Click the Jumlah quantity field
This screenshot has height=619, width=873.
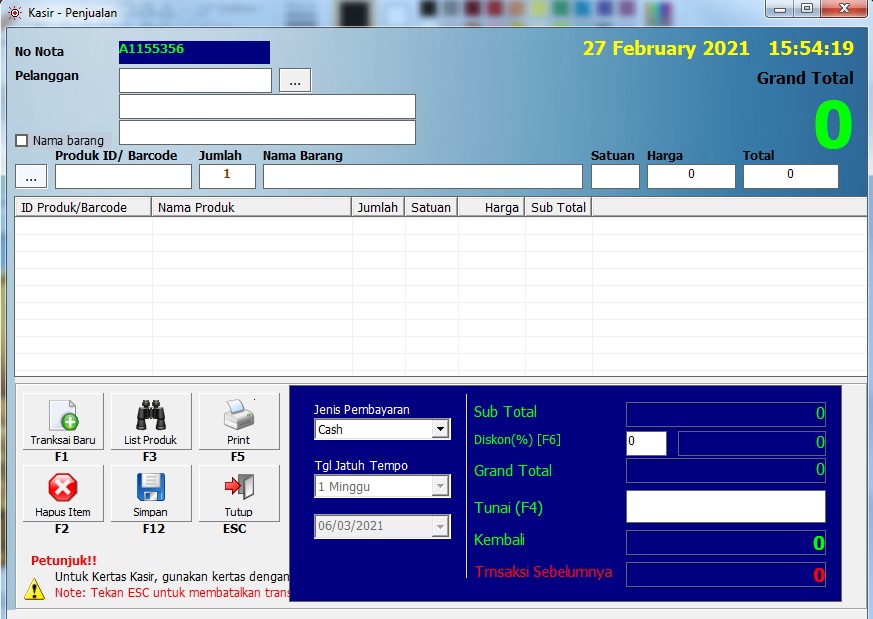point(227,177)
